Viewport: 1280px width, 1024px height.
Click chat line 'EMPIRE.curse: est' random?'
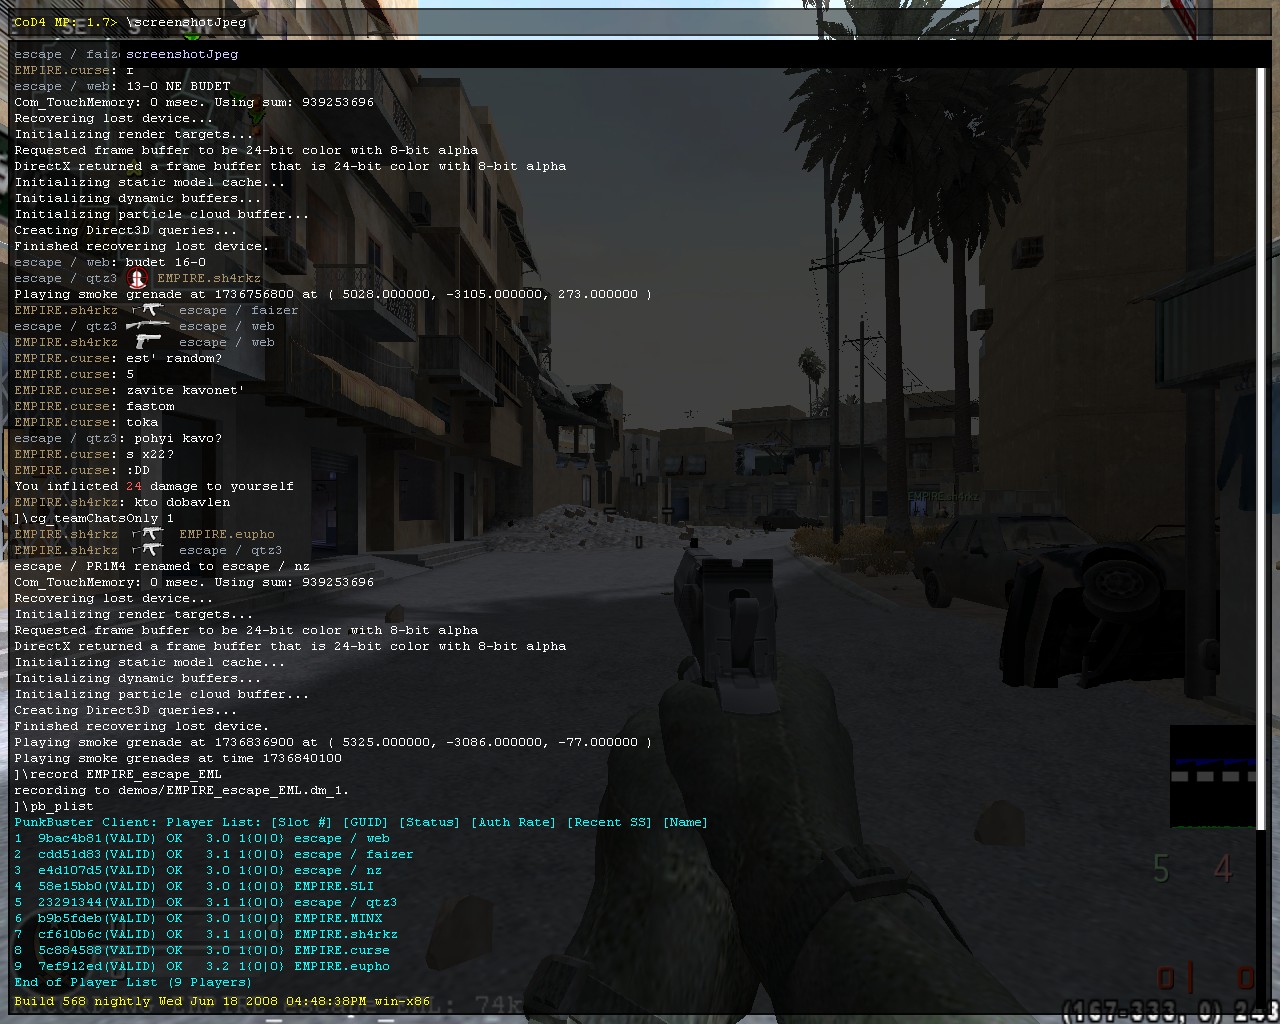click(118, 358)
